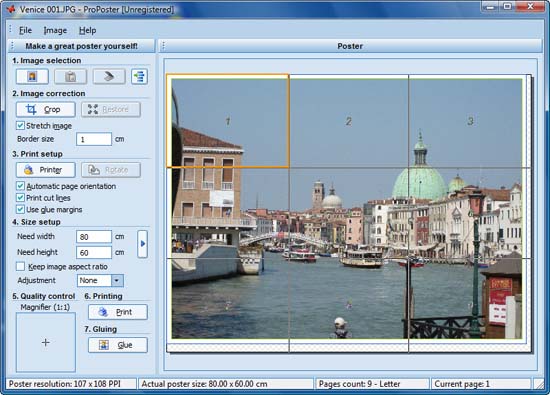Click the Crop button
The height and width of the screenshot is (395, 550).
[46, 109]
